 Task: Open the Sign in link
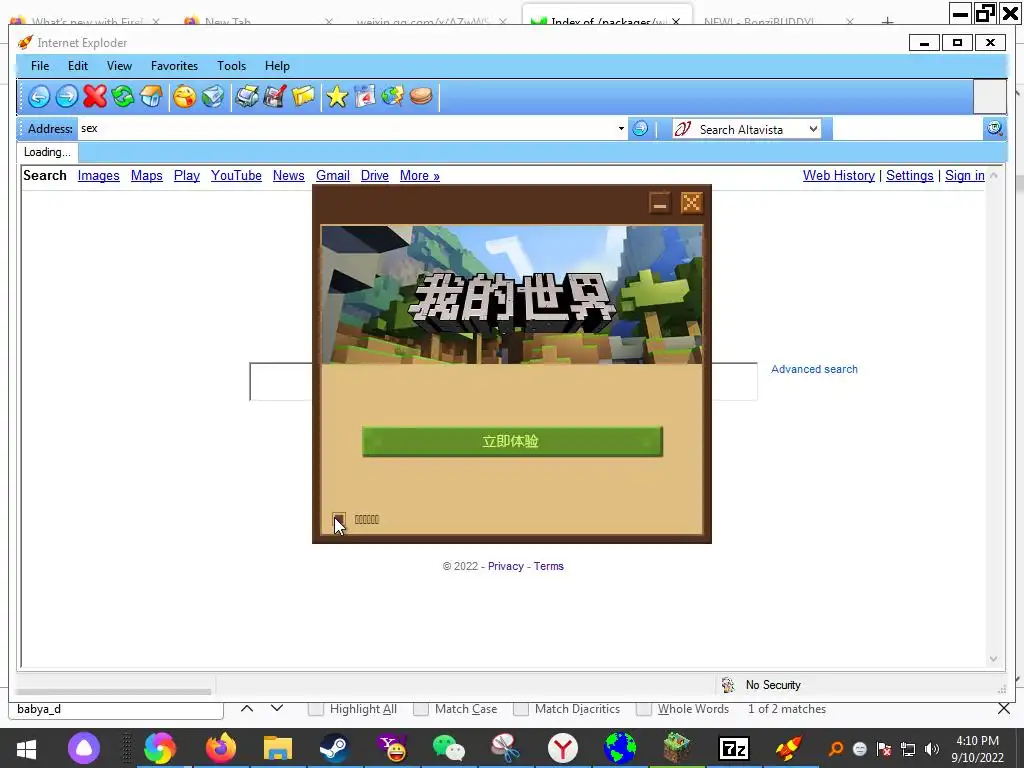click(x=965, y=176)
